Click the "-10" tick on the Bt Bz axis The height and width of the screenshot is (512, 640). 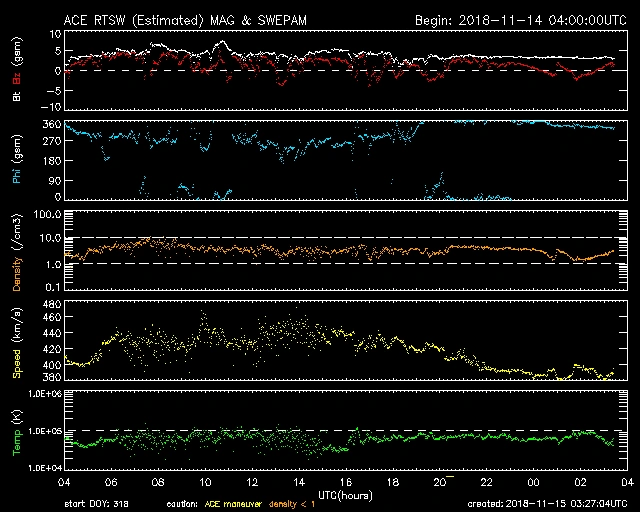[x=52, y=107]
